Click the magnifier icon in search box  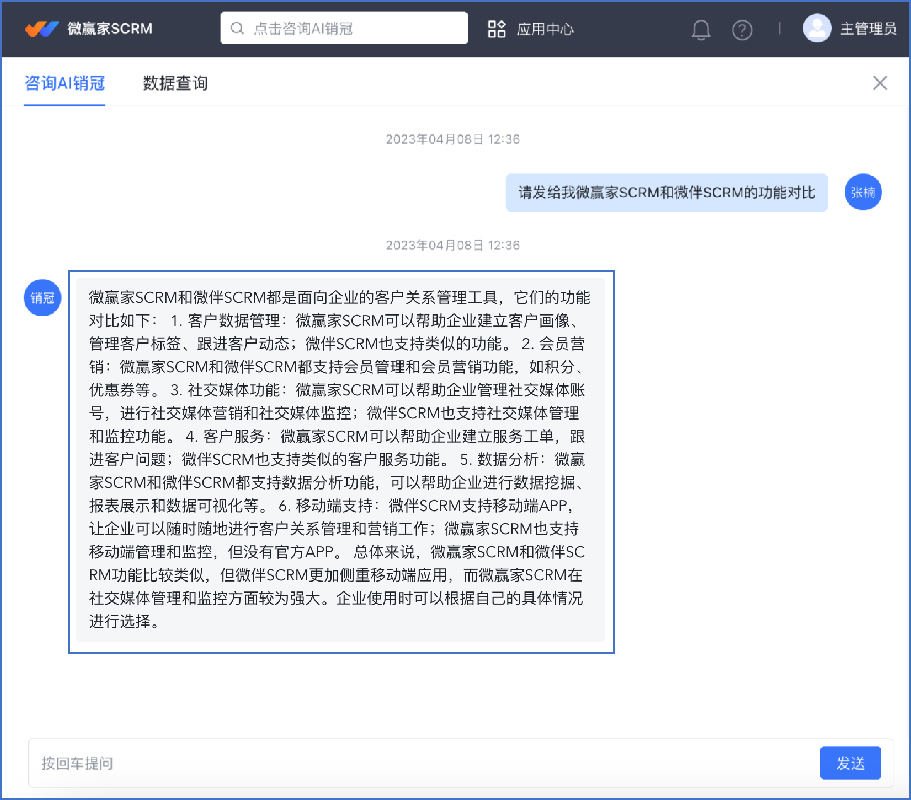(237, 28)
